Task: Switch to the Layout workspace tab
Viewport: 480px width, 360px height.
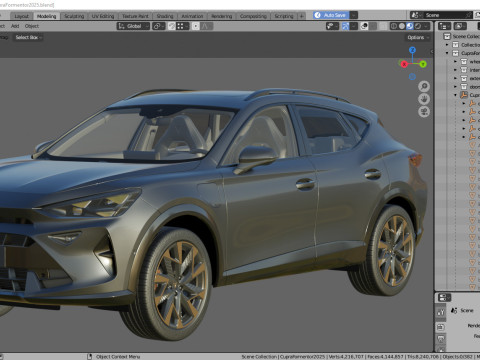Action: point(21,16)
